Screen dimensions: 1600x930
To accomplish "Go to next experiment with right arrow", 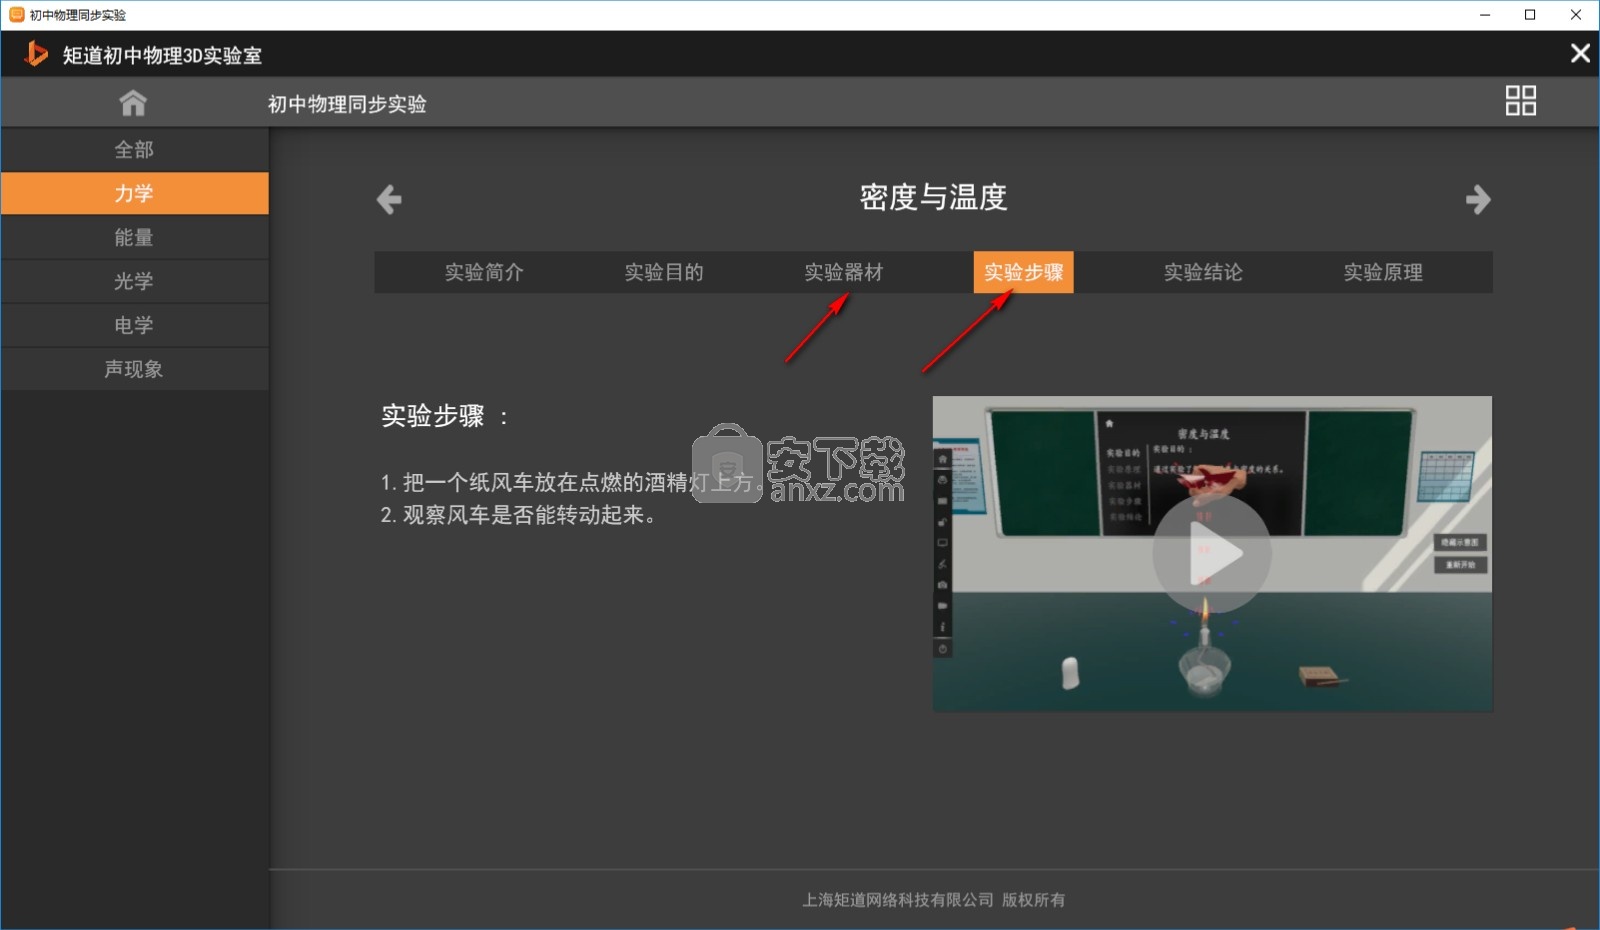I will click(x=1478, y=199).
